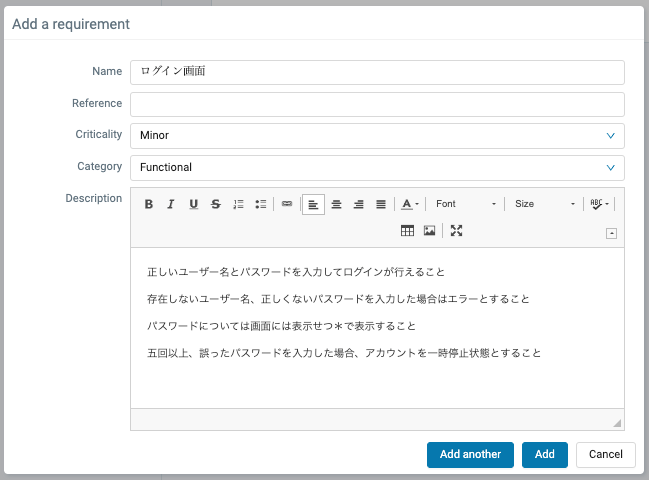Image resolution: width=649 pixels, height=480 pixels.
Task: Apply italic formatting to description text
Action: tap(171, 204)
